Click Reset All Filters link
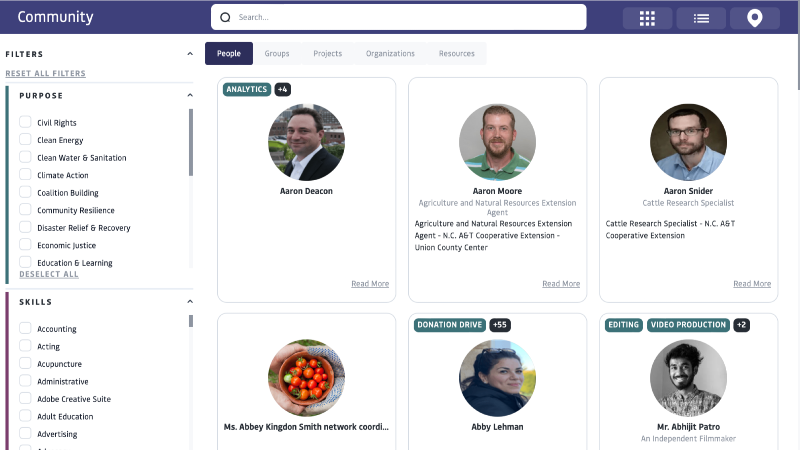This screenshot has height=450, width=800. (x=45, y=73)
